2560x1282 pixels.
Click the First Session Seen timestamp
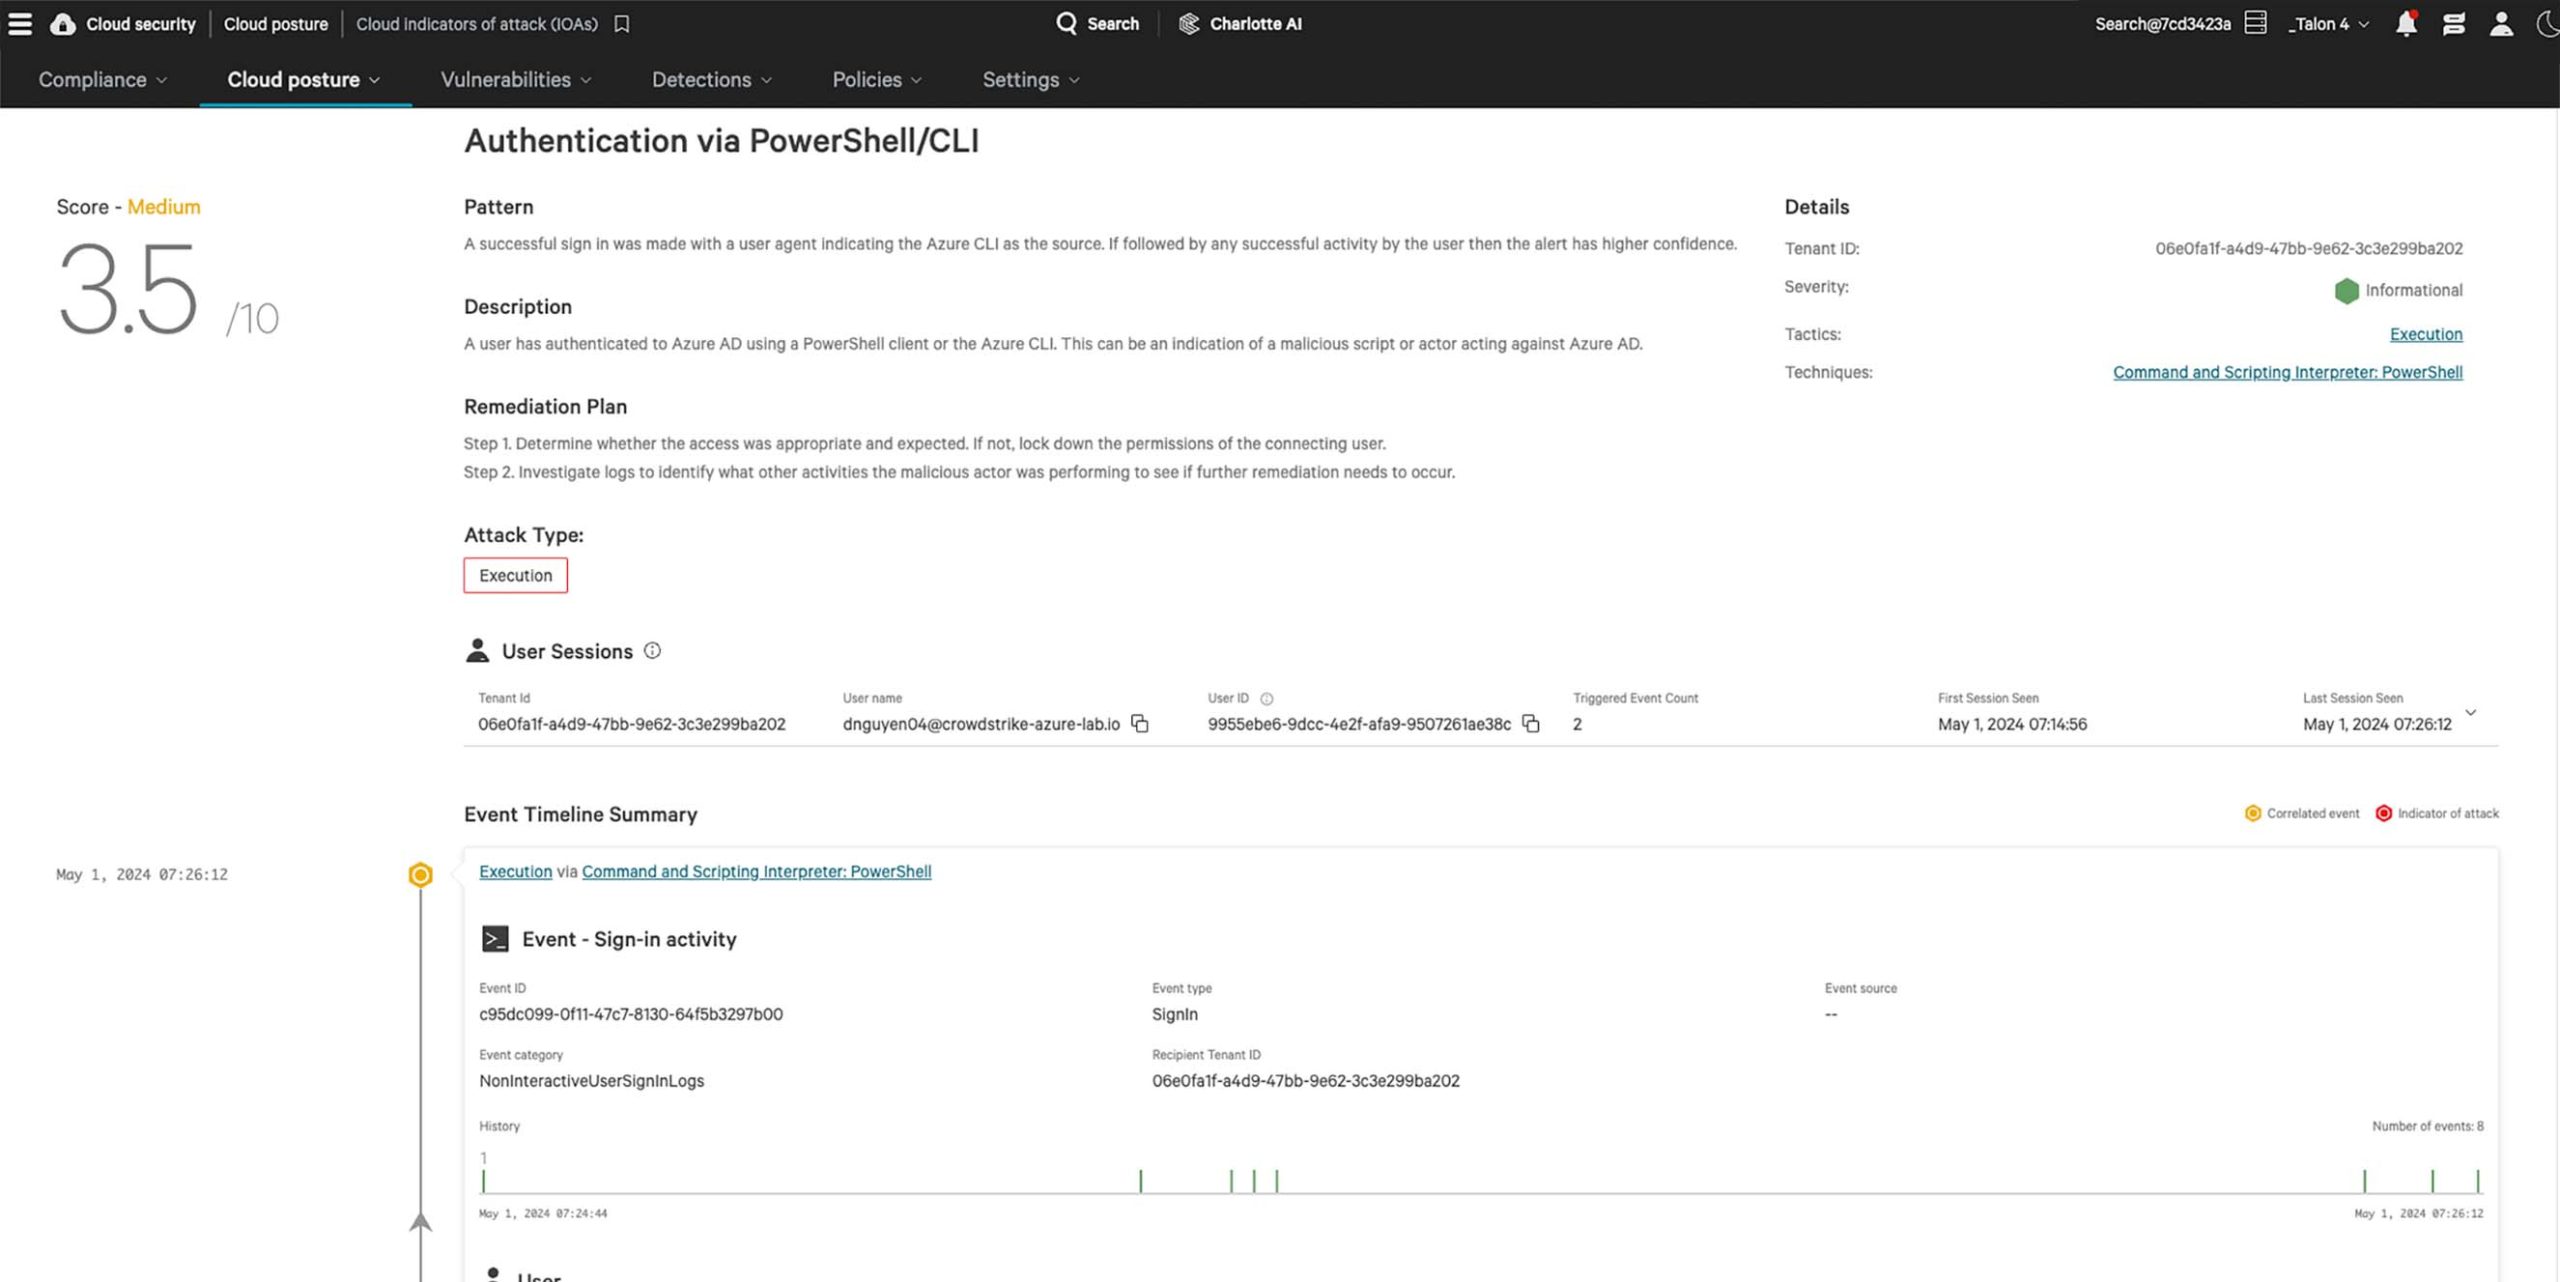tap(2012, 724)
